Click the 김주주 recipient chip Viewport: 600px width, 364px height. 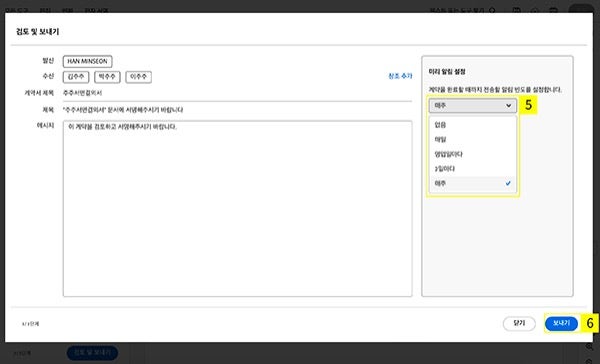click(x=76, y=77)
